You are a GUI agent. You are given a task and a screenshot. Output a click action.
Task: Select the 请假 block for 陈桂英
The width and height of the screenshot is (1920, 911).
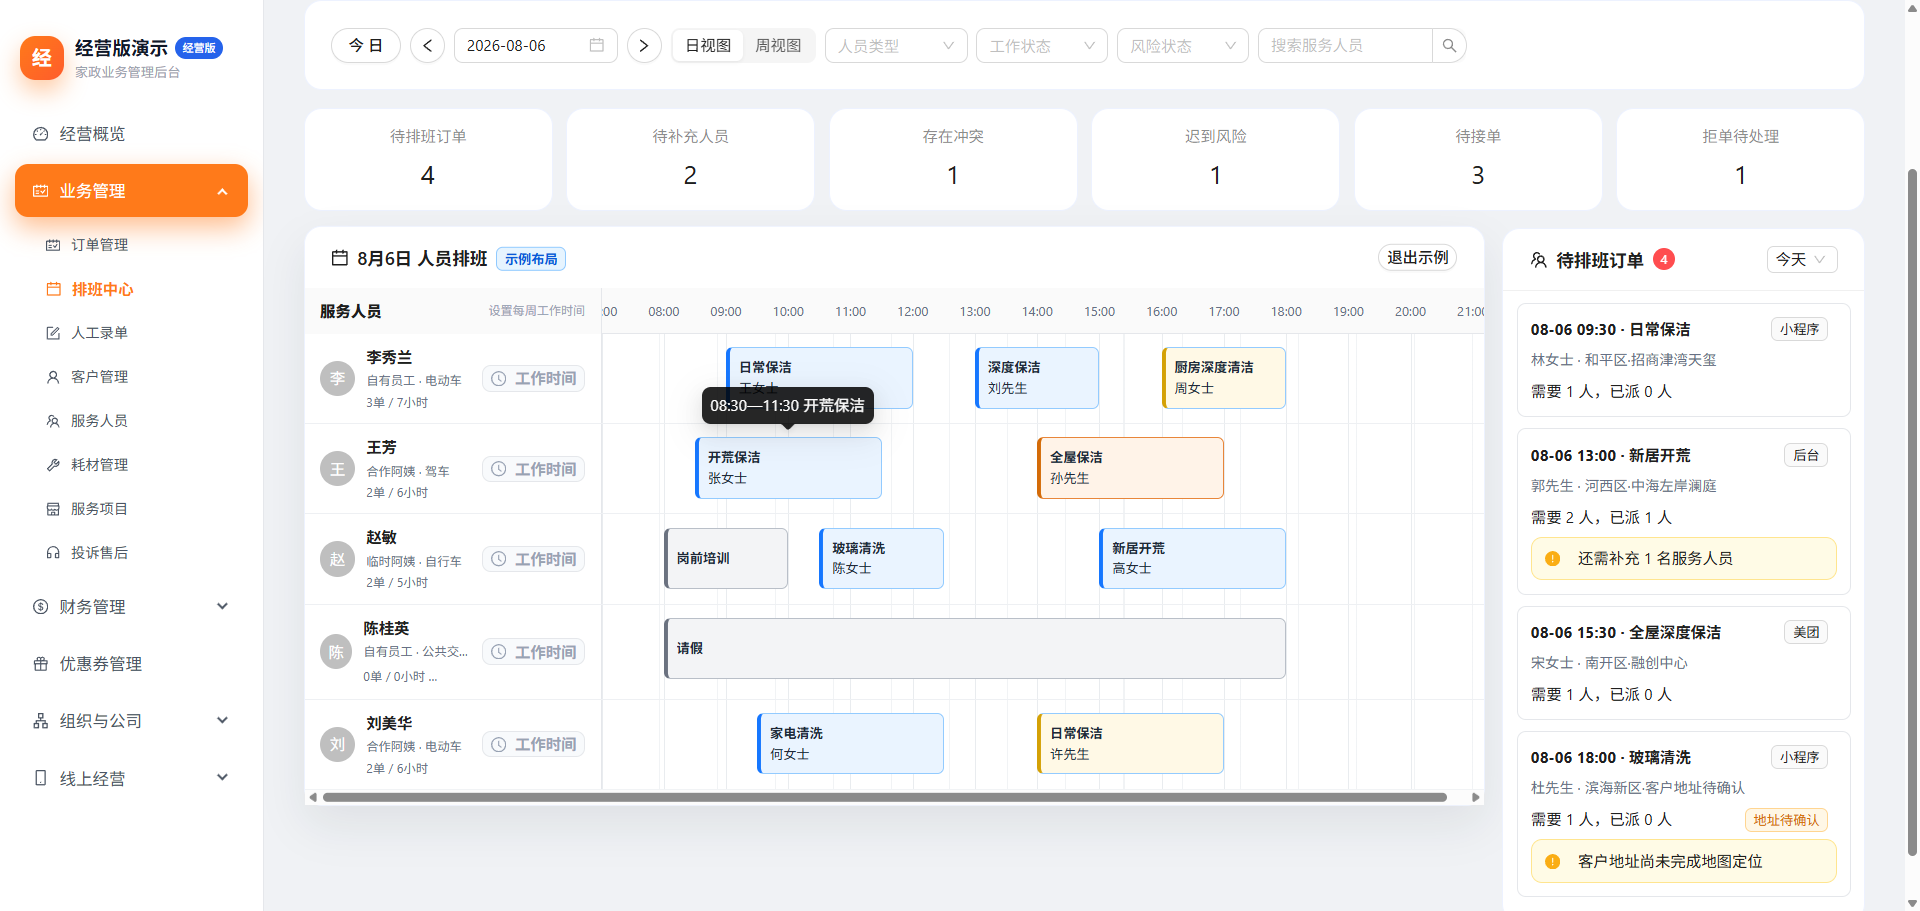tap(975, 649)
